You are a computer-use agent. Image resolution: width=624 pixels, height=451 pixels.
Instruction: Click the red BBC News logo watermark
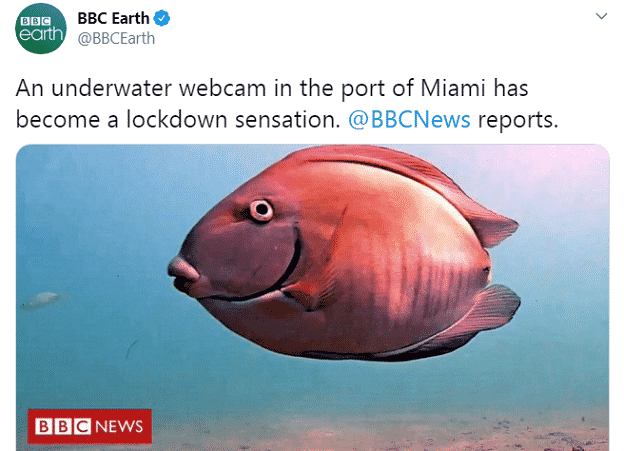[90, 426]
